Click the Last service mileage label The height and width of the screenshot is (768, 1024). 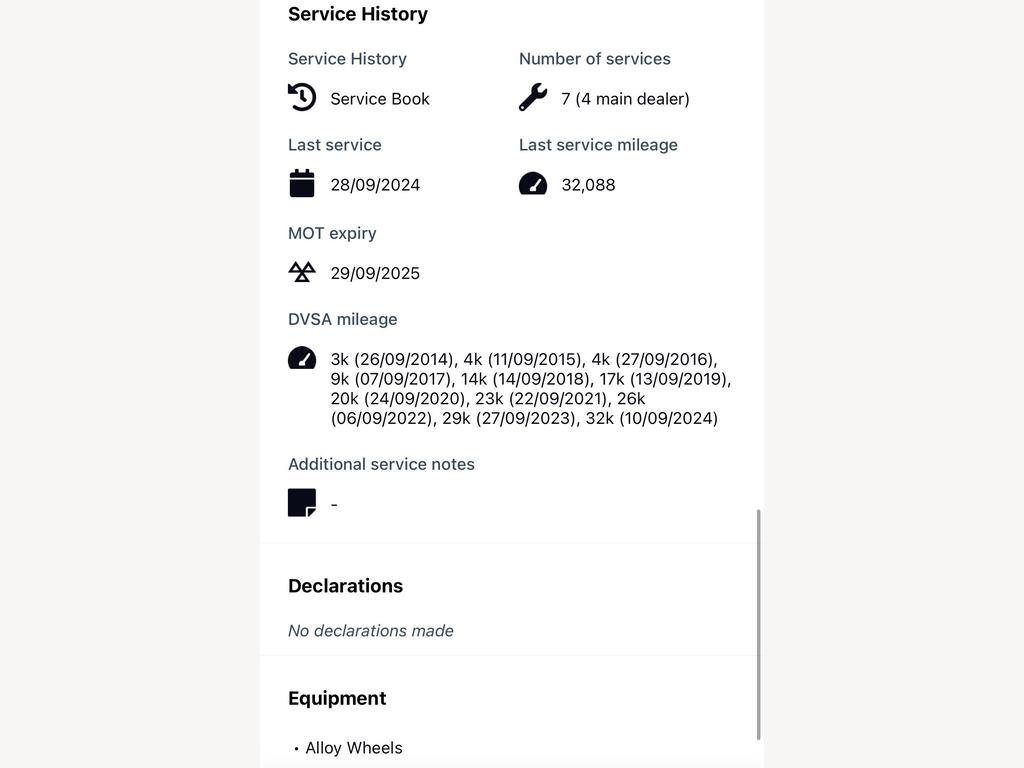pos(598,145)
